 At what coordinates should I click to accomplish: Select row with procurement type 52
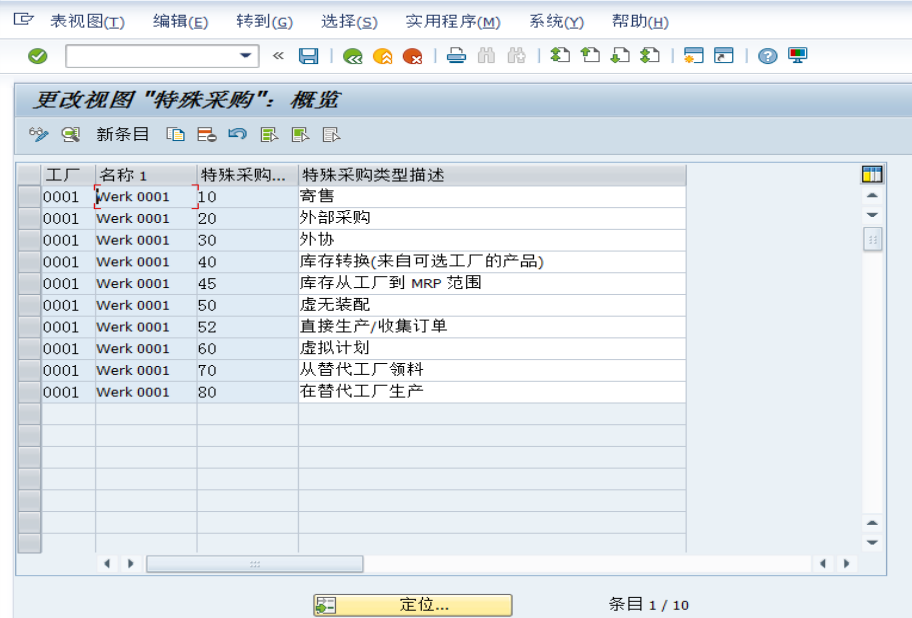click(x=29, y=327)
